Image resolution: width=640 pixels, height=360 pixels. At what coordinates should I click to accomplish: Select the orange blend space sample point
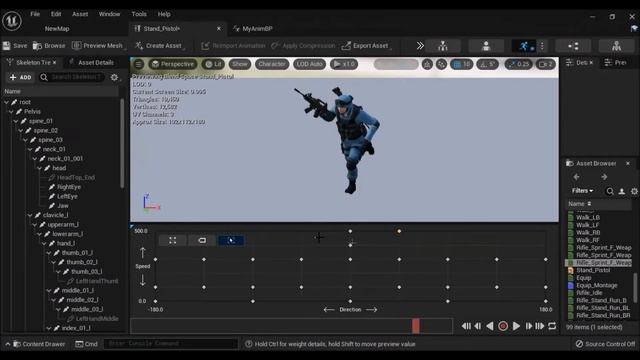399,231
